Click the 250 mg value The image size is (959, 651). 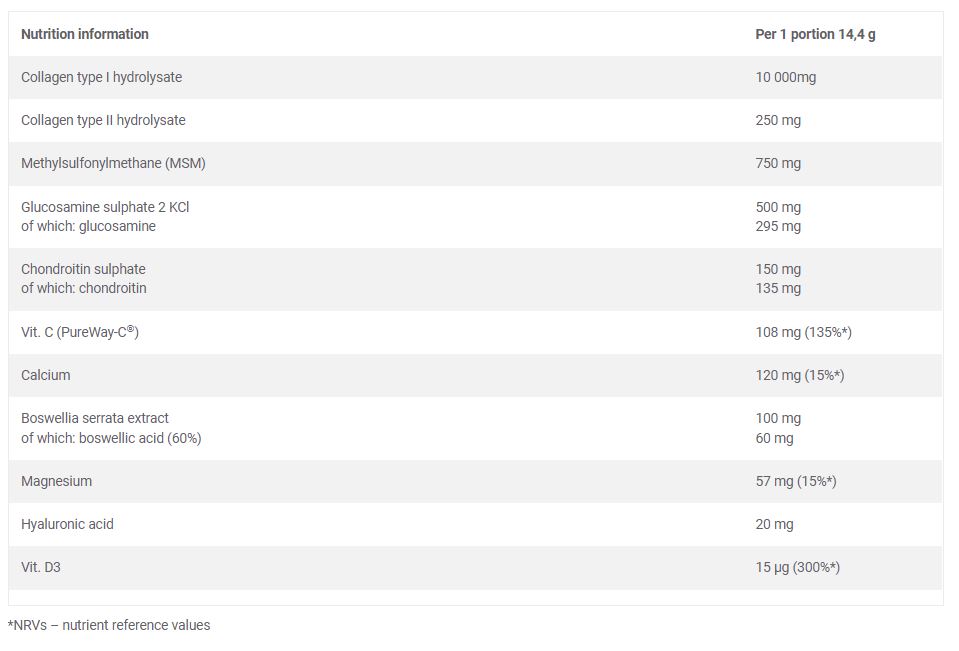778,120
